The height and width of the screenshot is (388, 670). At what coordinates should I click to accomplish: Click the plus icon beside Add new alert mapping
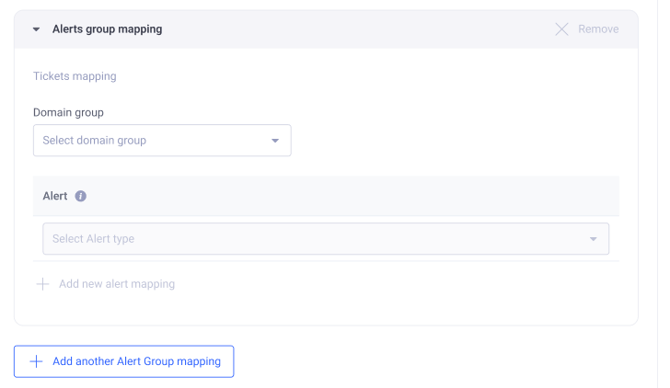(42, 284)
